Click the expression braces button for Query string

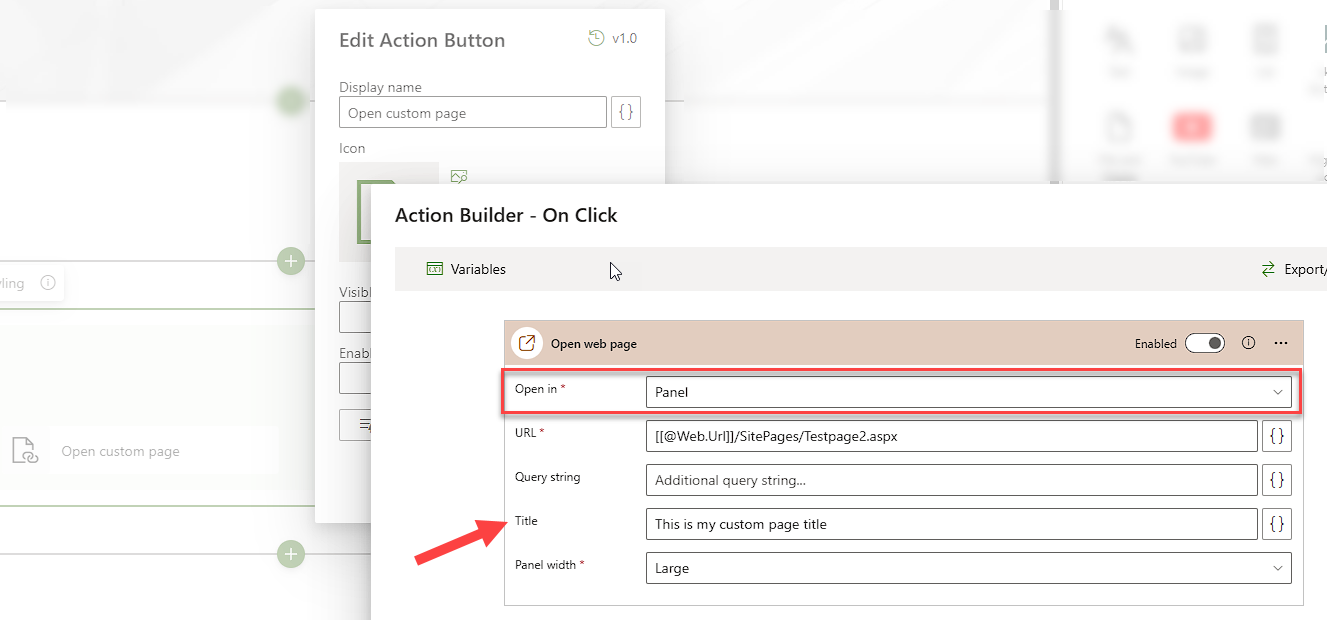tap(1277, 480)
